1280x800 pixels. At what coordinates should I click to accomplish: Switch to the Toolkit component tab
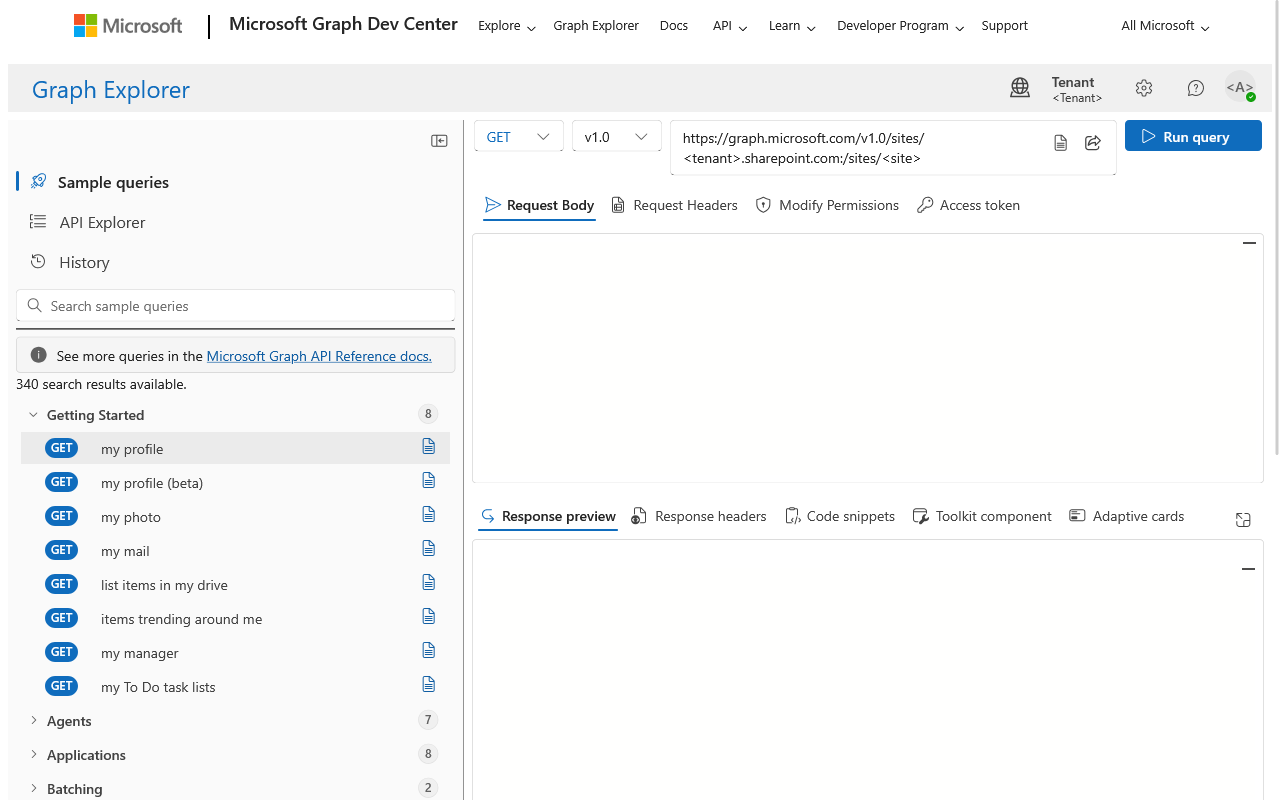pyautogui.click(x=982, y=516)
